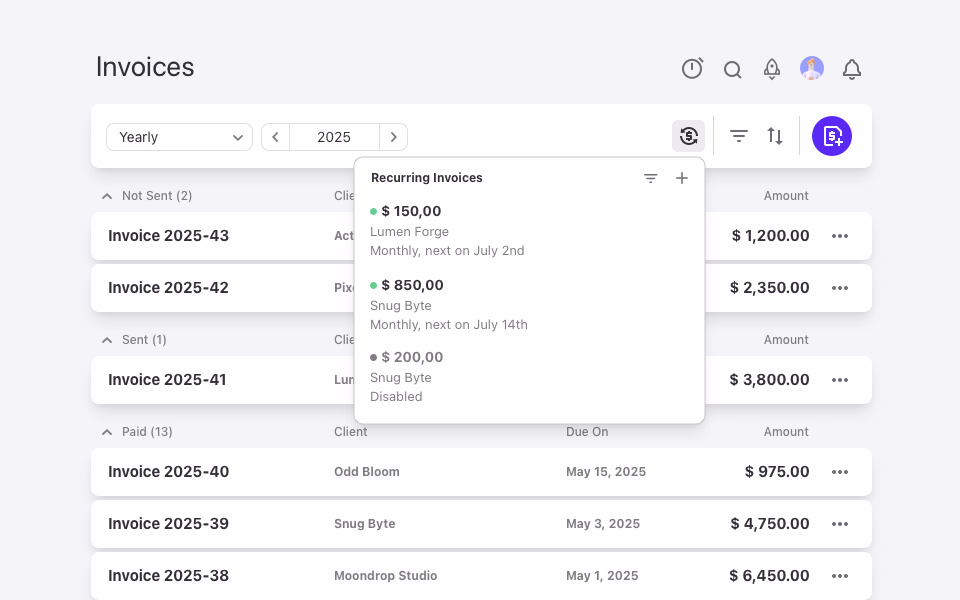Open the invoice list filter icon

click(x=739, y=136)
